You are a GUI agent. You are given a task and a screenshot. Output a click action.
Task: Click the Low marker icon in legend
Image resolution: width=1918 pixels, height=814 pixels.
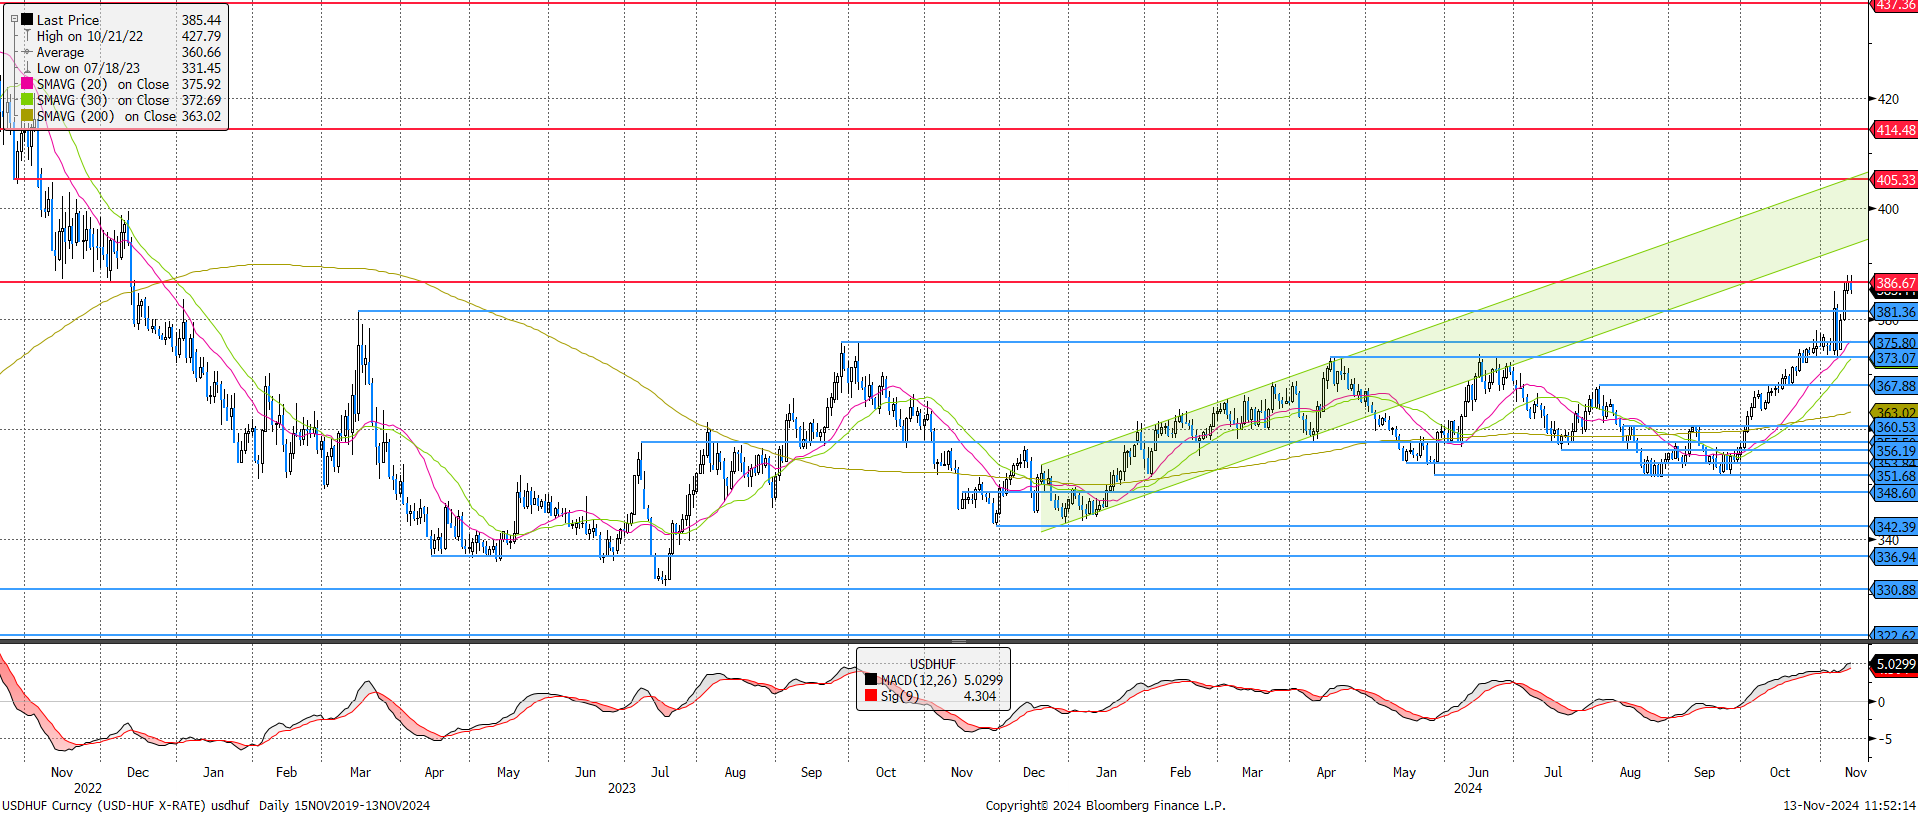click(x=27, y=68)
